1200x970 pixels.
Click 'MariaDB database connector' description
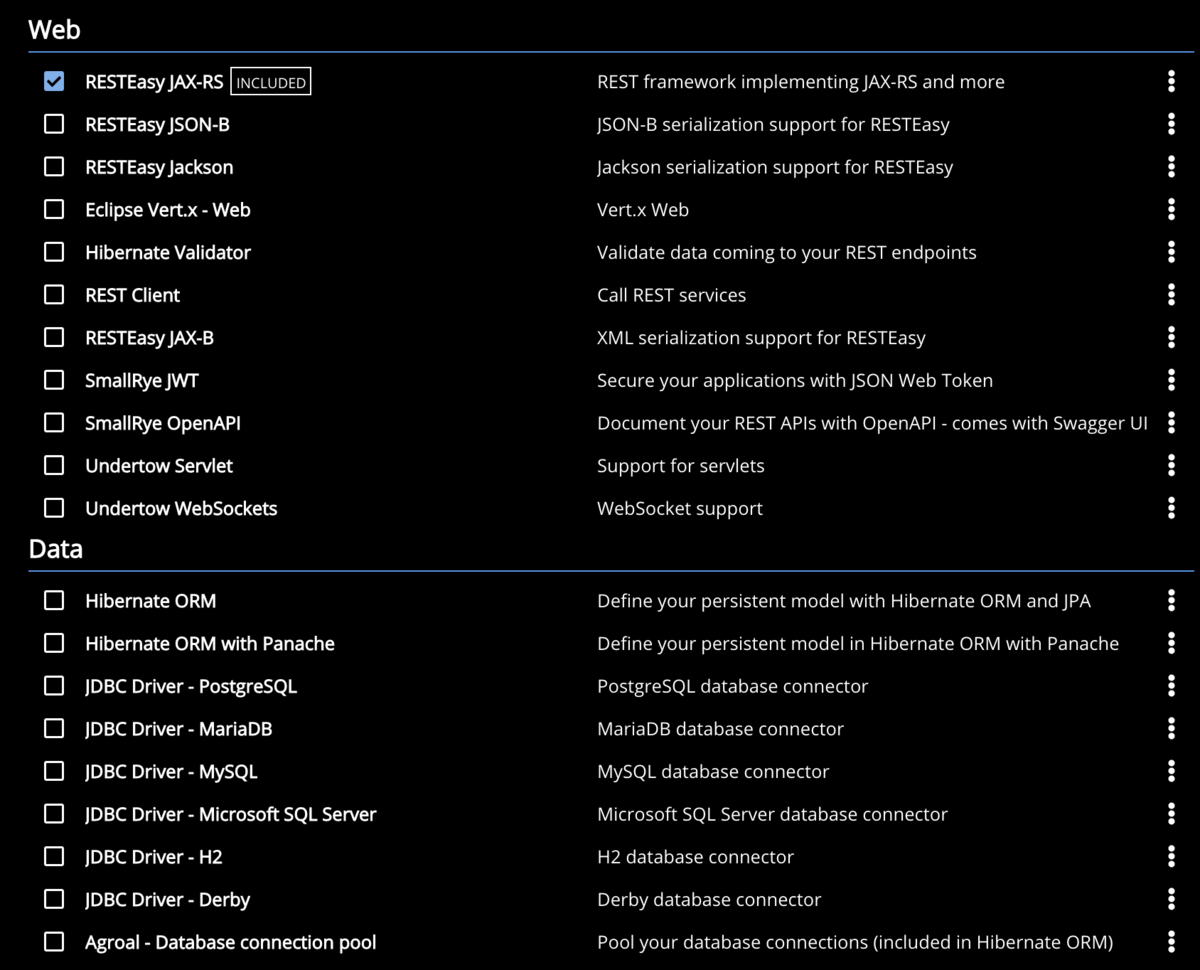tap(720, 729)
